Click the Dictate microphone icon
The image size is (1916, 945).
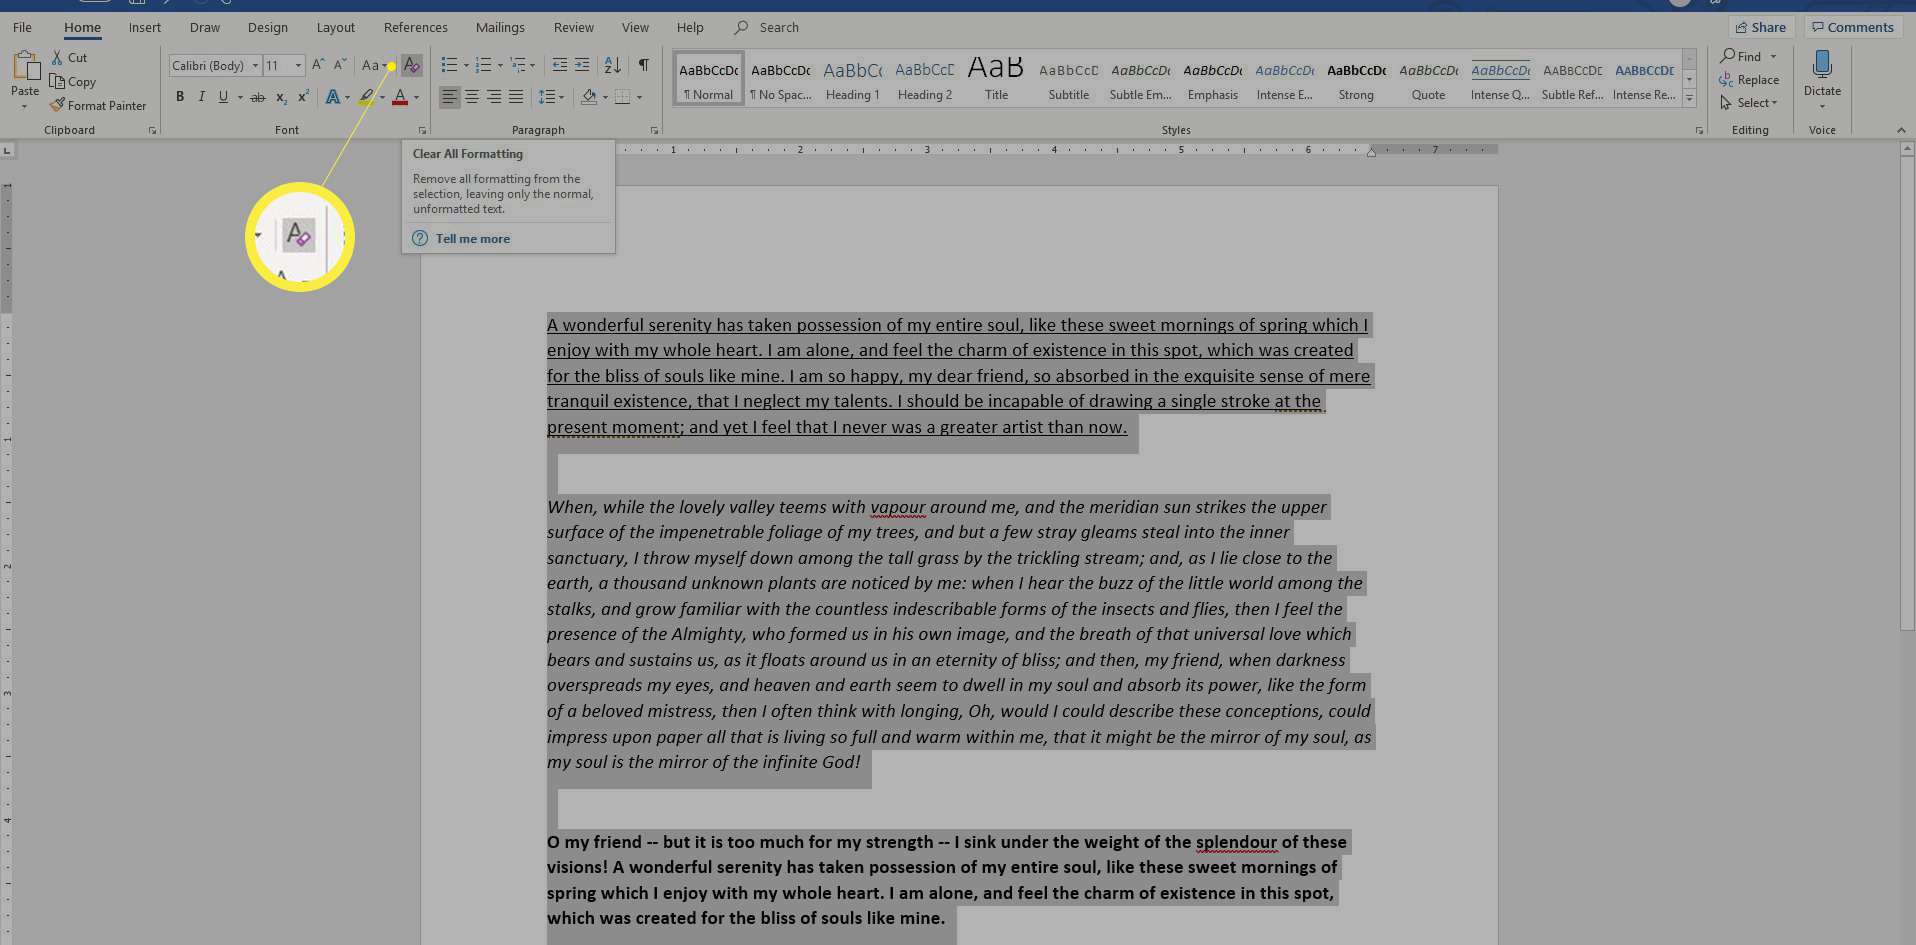(x=1822, y=65)
